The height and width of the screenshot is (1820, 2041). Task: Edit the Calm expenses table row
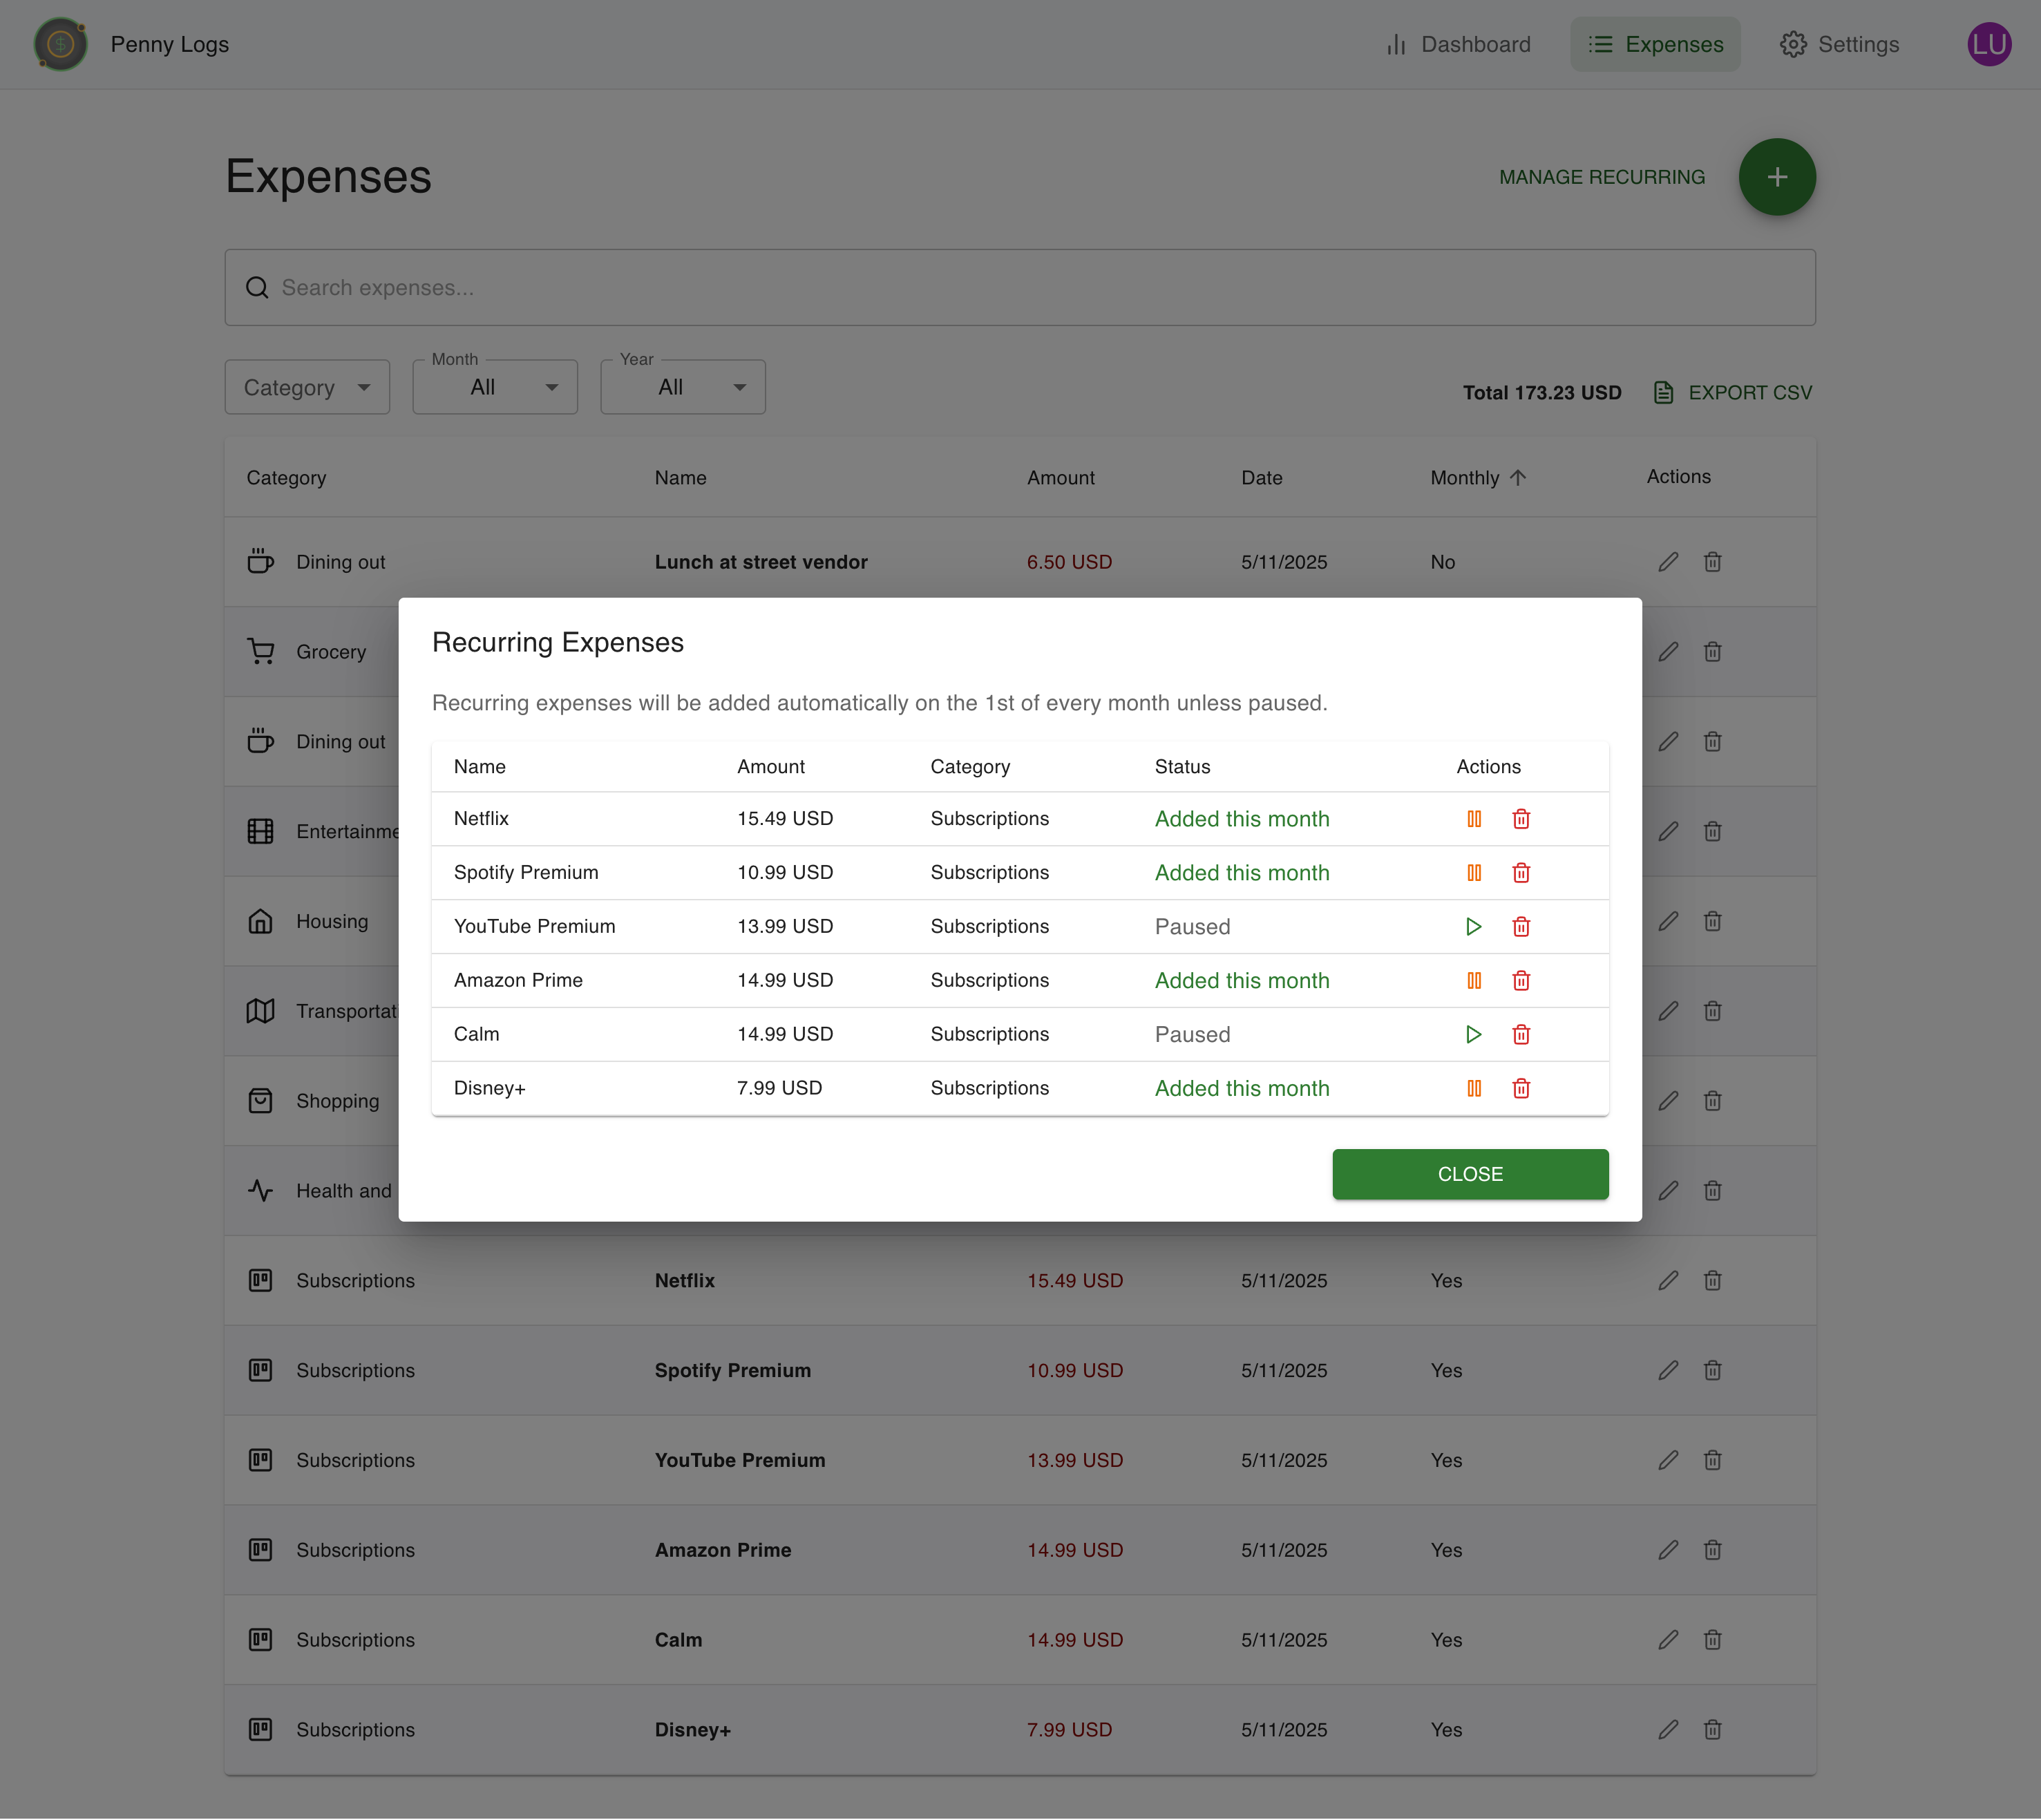[x=1668, y=1640]
